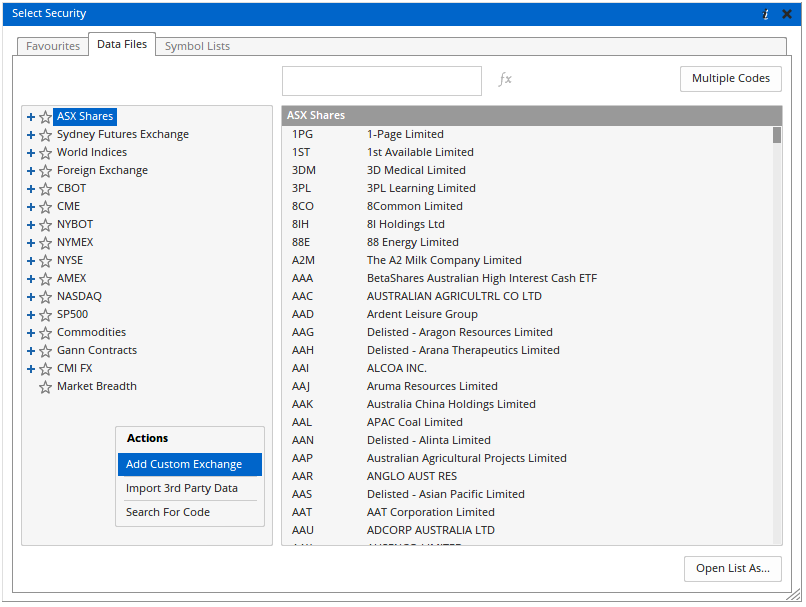Select 88E 88 Energy Limited row

(527, 243)
